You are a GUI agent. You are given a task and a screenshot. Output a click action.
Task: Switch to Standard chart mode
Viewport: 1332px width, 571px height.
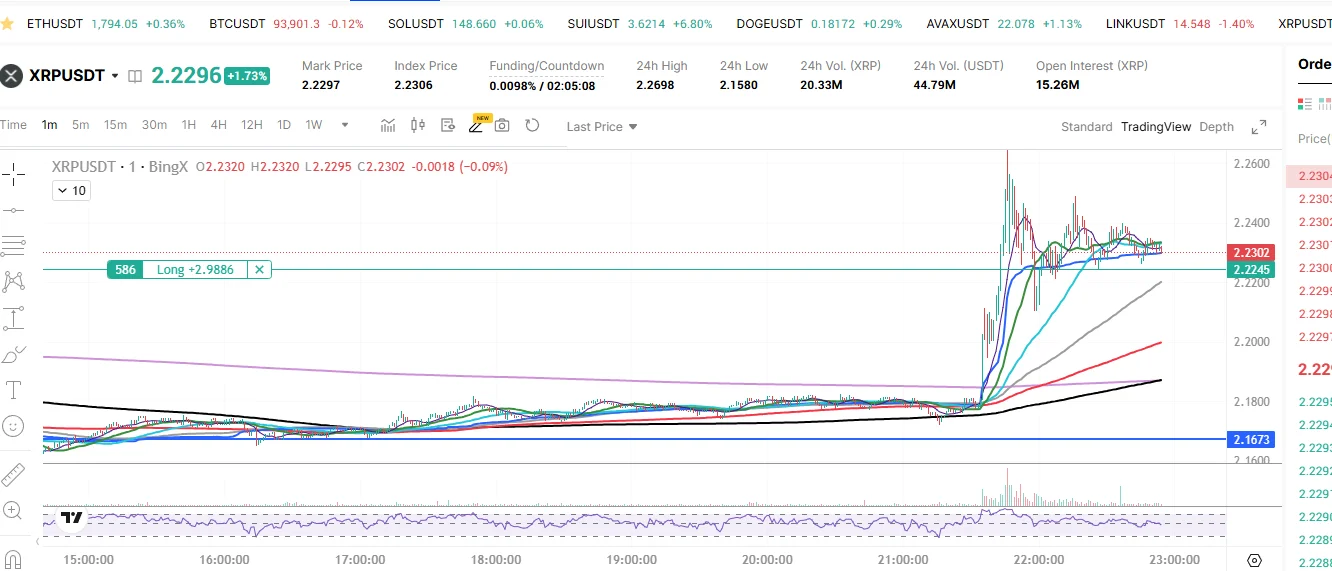pyautogui.click(x=1086, y=127)
